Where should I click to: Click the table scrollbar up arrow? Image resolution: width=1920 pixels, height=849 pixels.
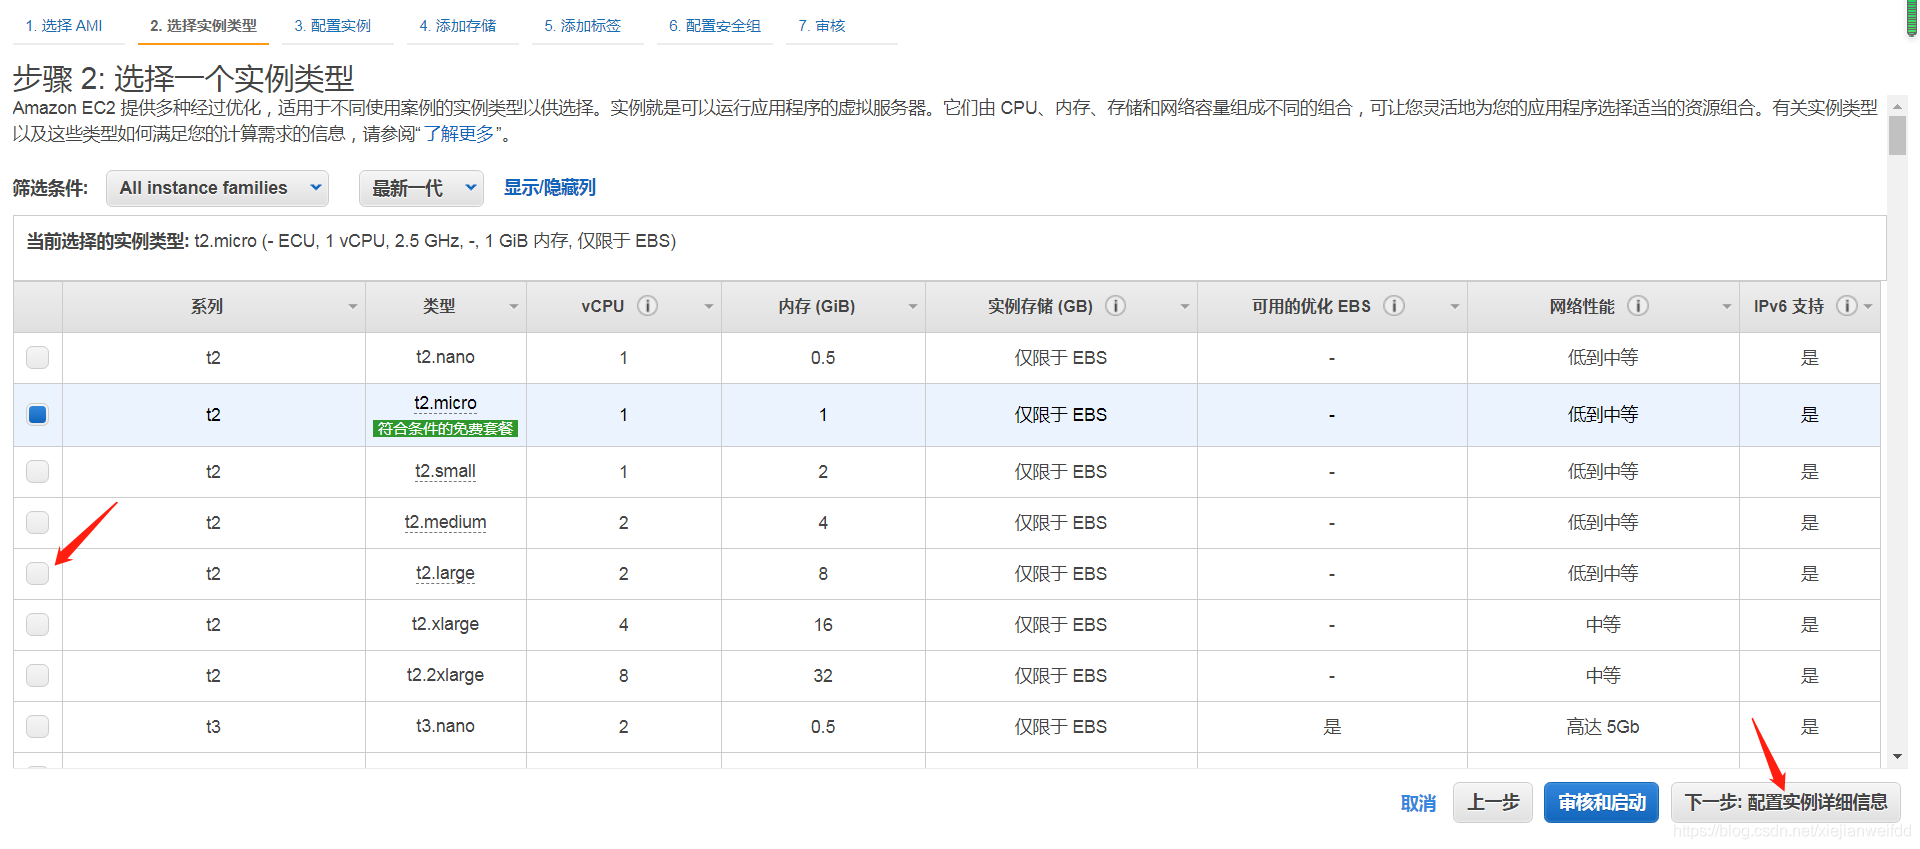coord(1897,105)
